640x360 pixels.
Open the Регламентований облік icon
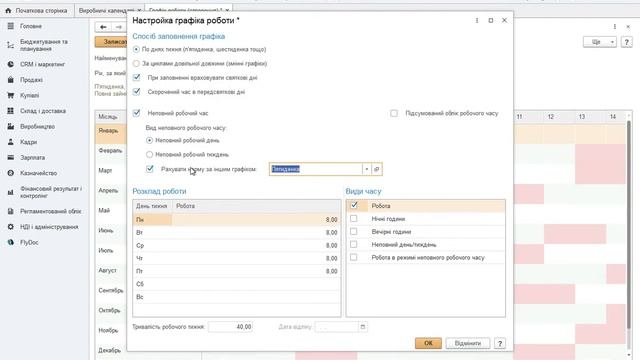[11, 211]
